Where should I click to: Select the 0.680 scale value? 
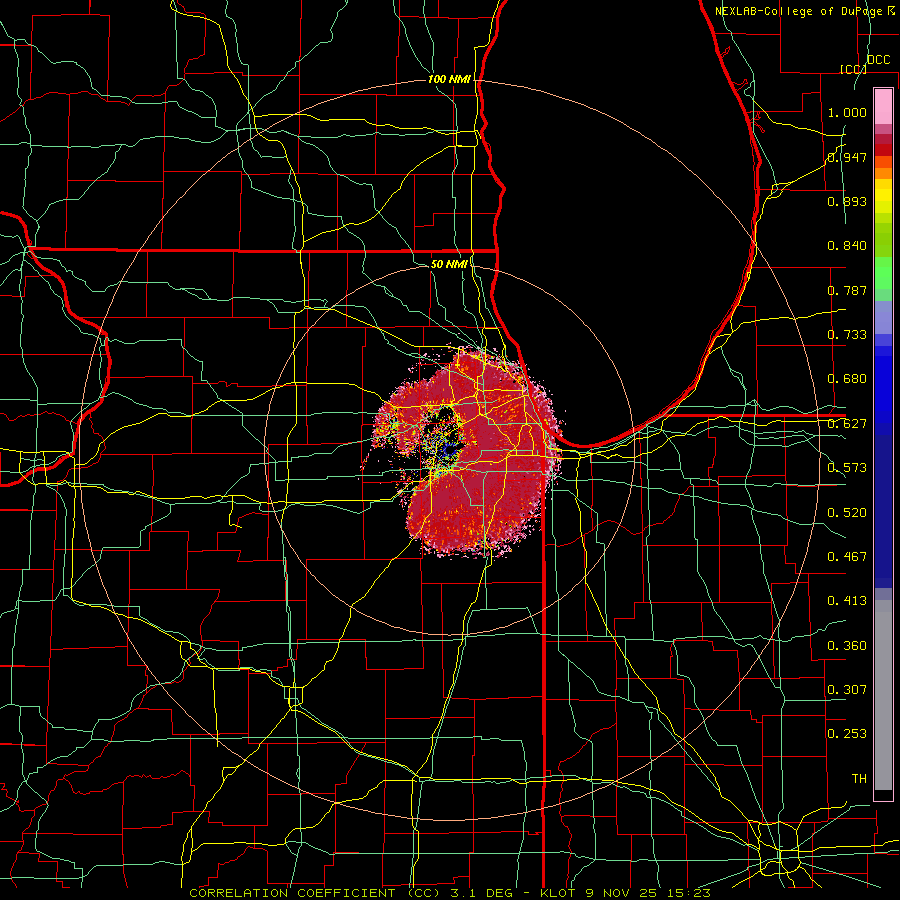point(847,379)
